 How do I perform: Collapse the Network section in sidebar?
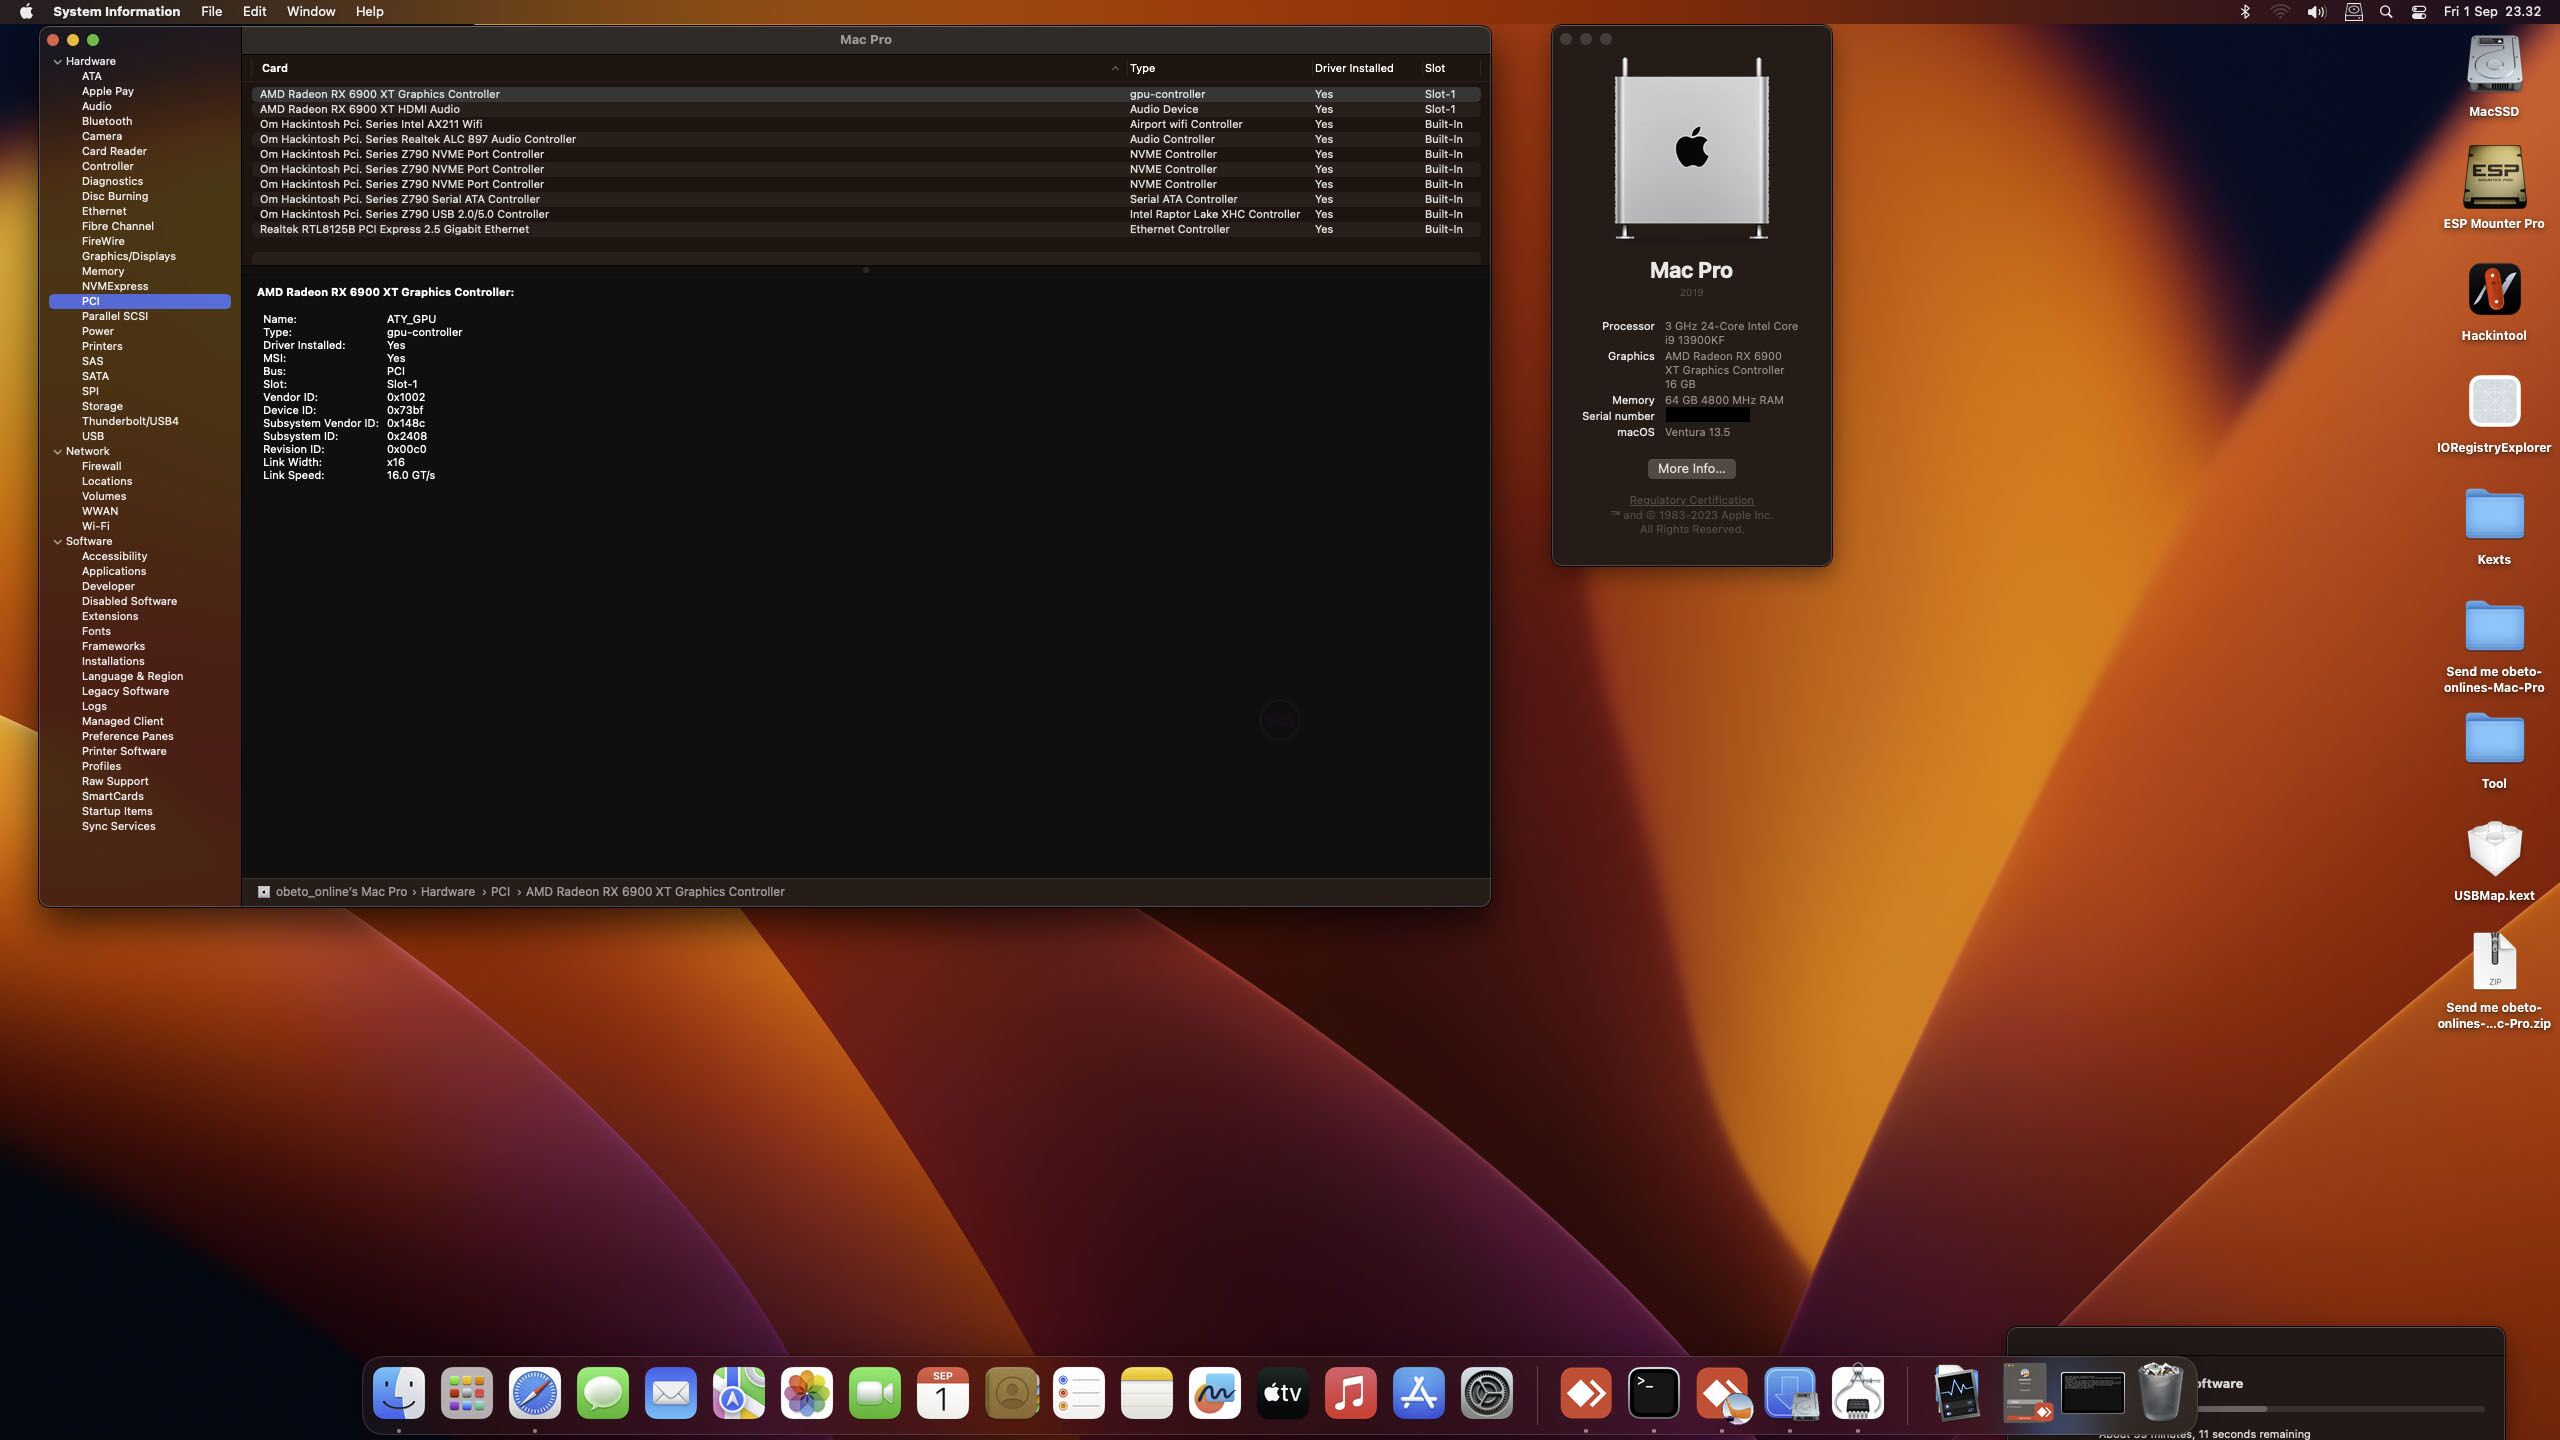(58, 452)
